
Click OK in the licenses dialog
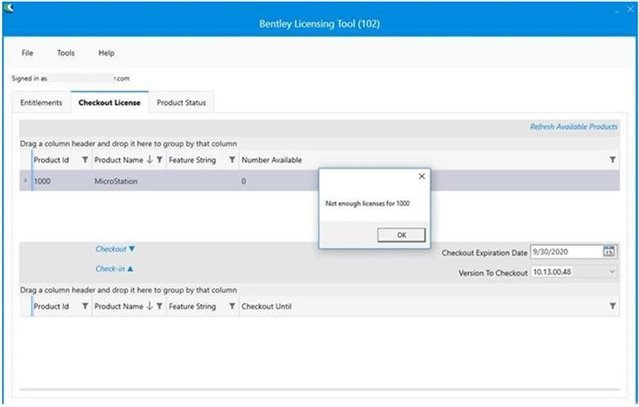click(401, 235)
